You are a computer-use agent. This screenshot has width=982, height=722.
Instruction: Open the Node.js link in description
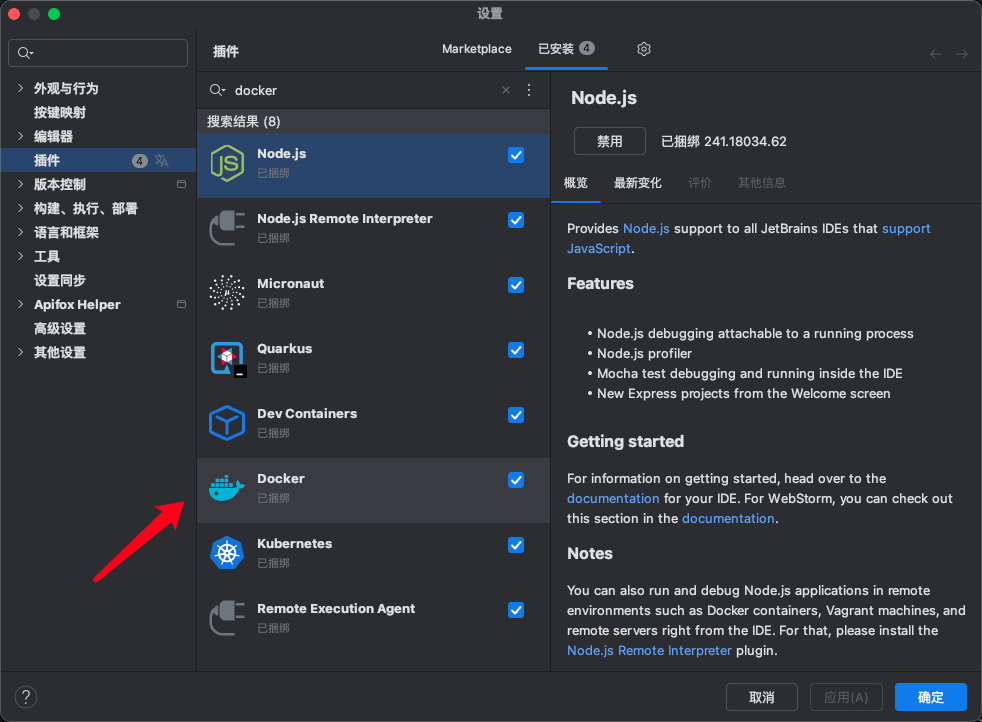click(x=646, y=229)
